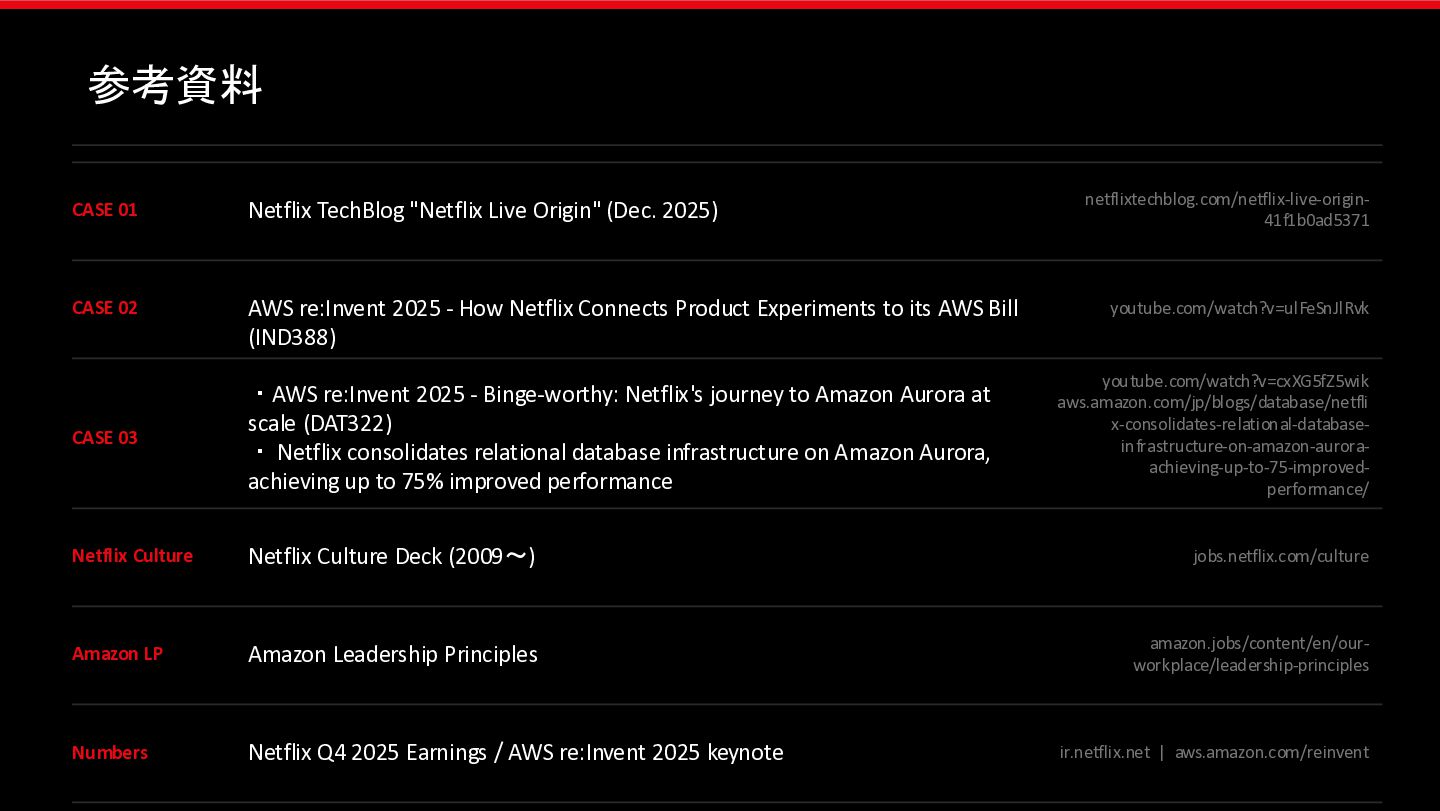Click the Numbers row label
1440x811 pixels.
pos(110,752)
